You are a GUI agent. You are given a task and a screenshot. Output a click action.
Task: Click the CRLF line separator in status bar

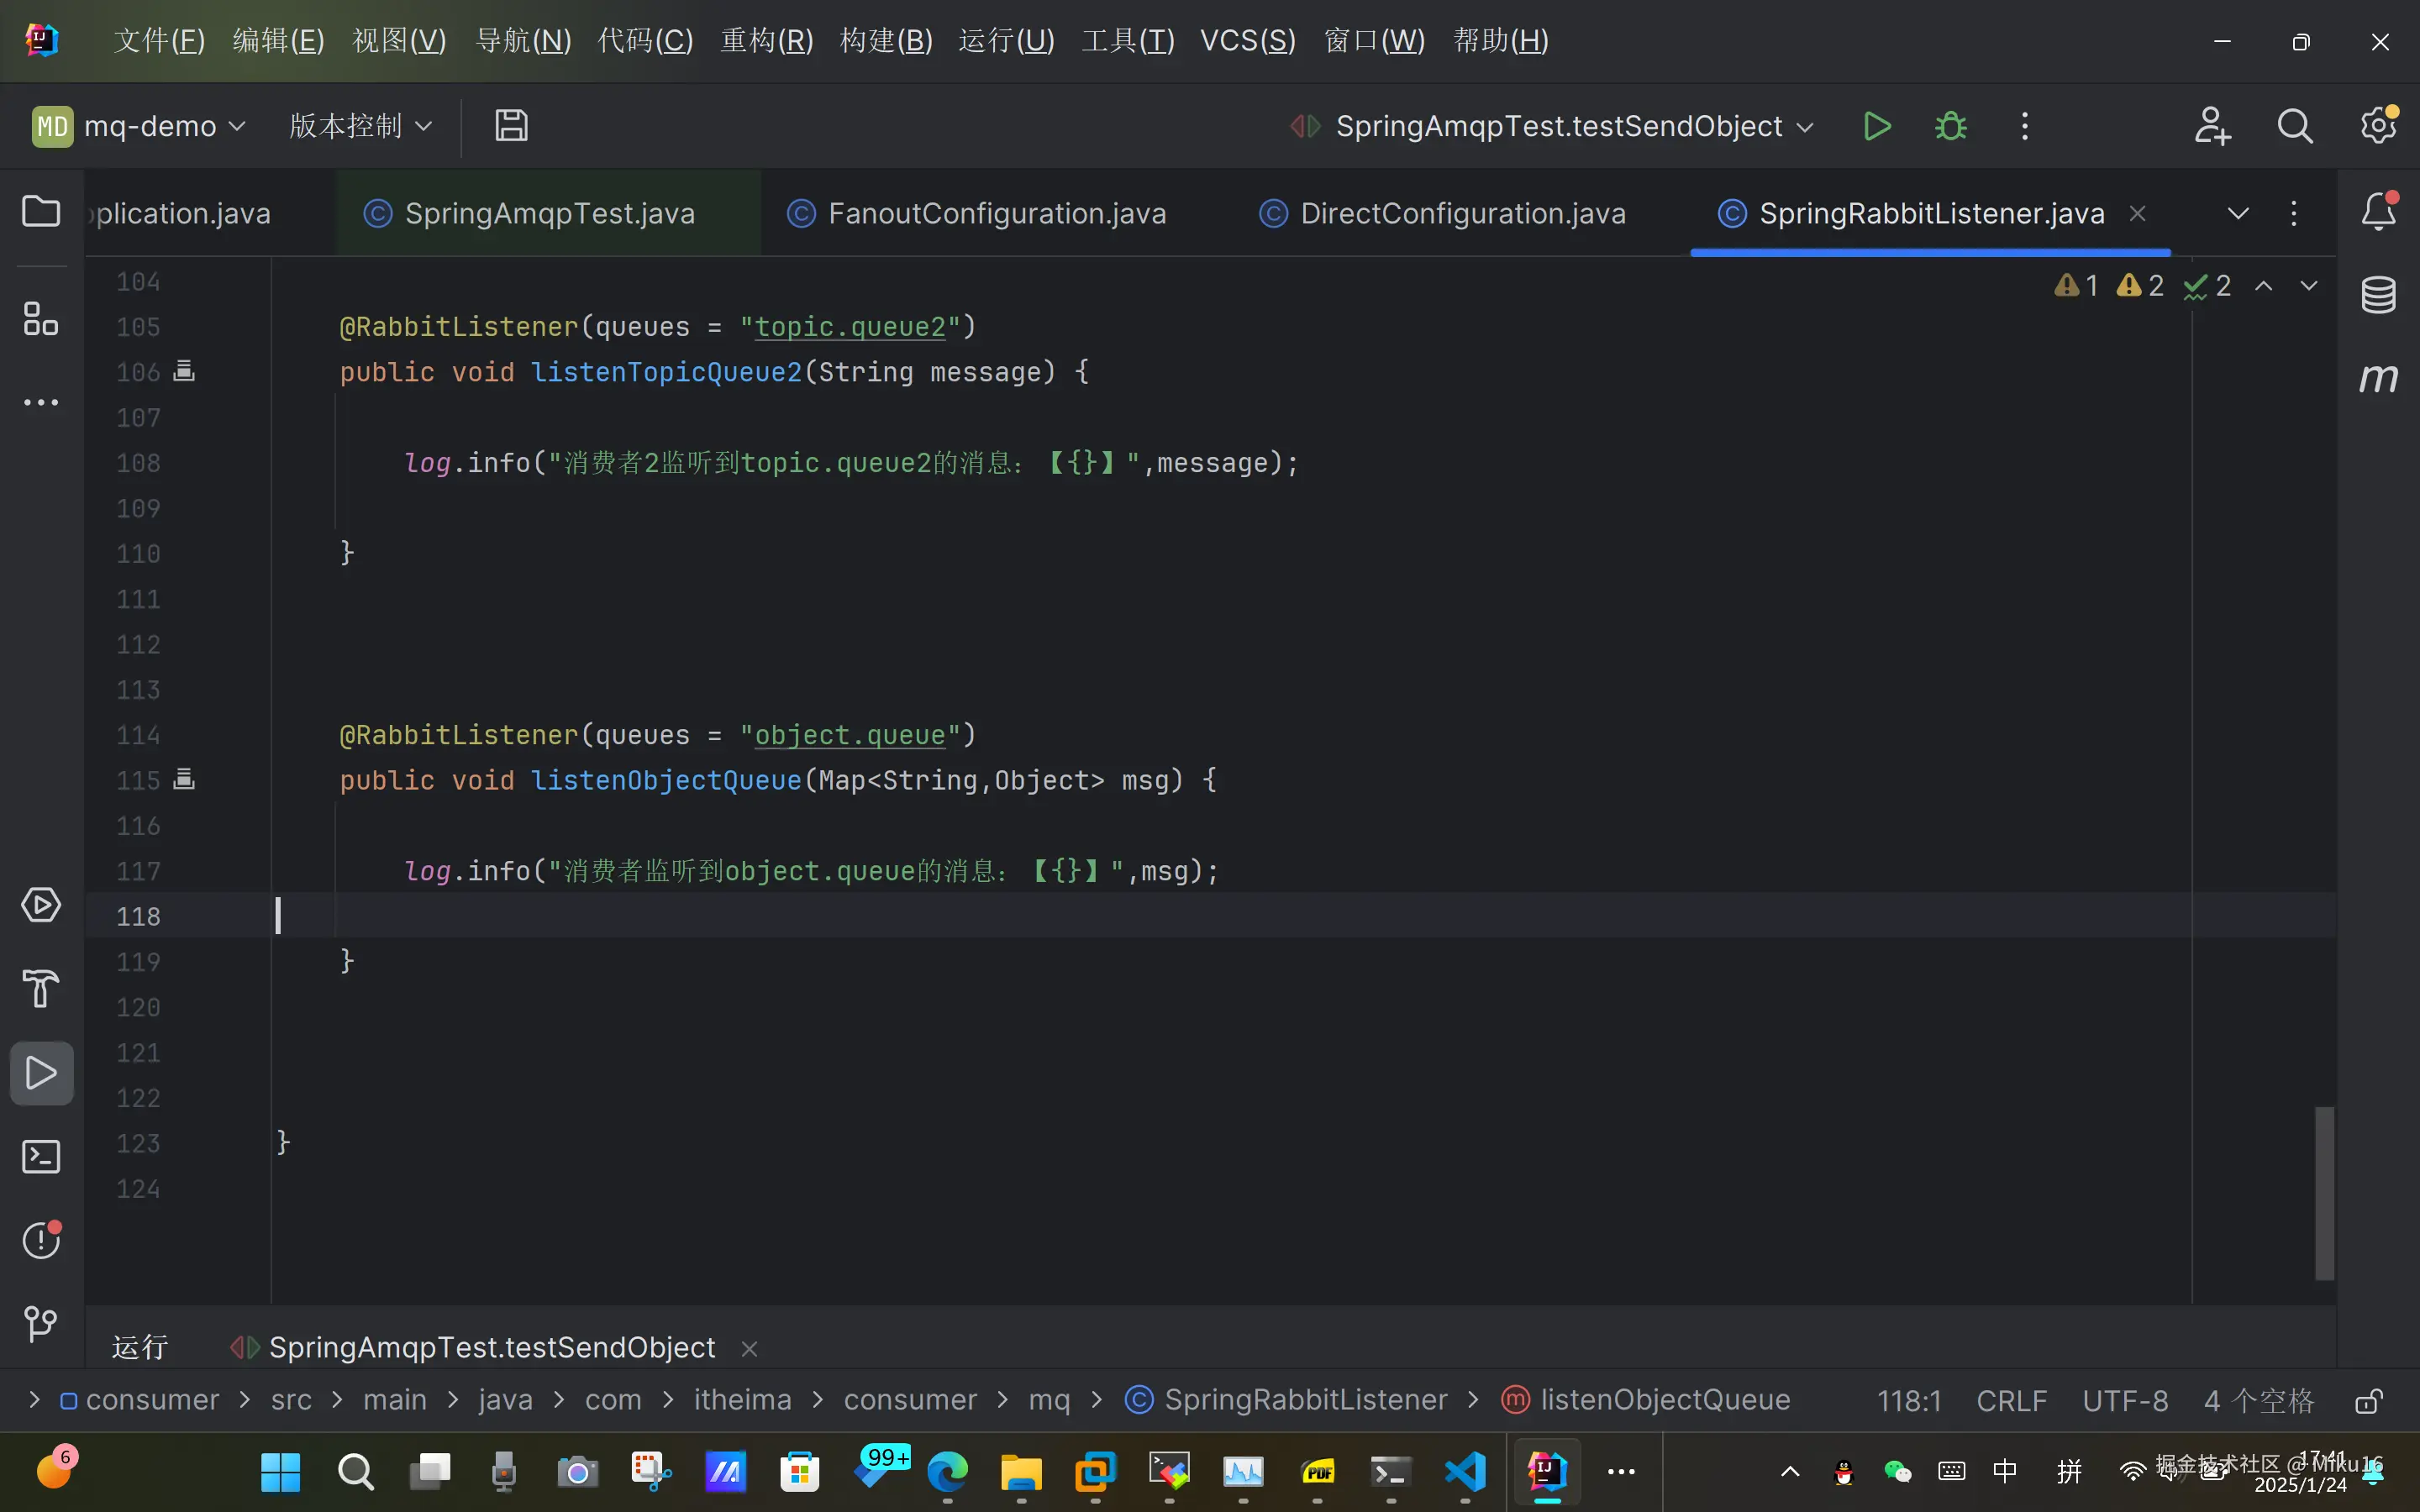click(x=2011, y=1400)
